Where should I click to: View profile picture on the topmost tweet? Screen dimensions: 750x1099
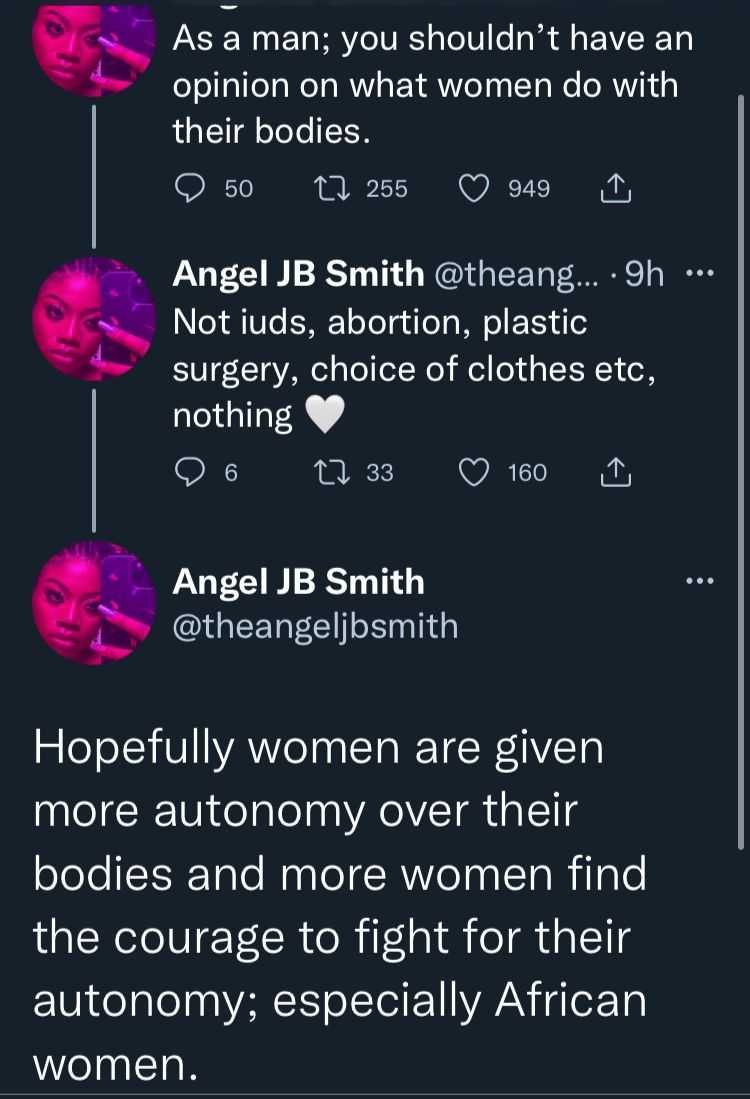[95, 49]
